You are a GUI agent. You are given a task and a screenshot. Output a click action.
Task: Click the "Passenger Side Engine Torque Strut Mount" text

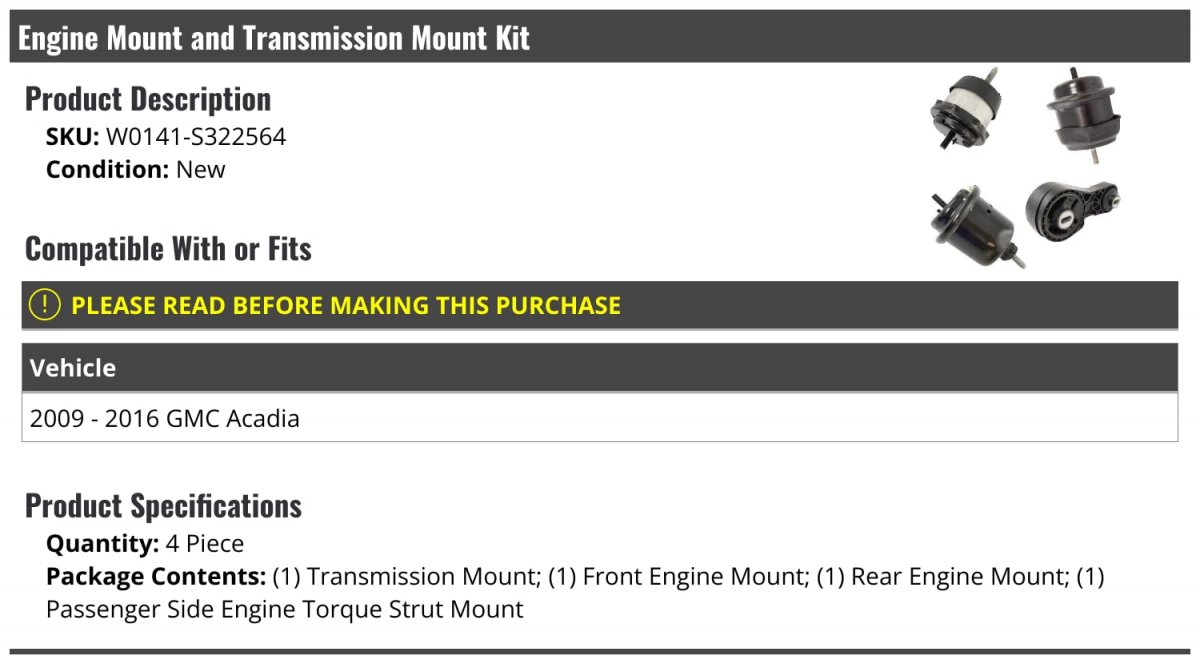[x=285, y=608]
